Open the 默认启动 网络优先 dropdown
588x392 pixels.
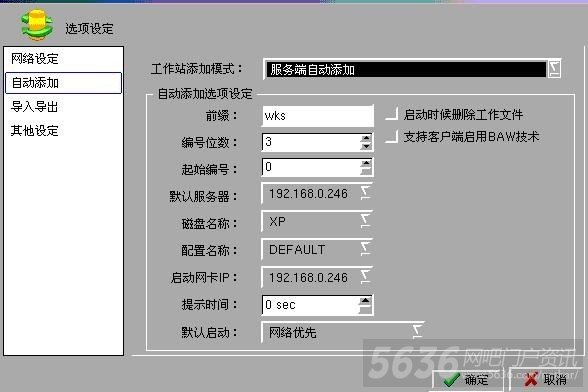[417, 332]
